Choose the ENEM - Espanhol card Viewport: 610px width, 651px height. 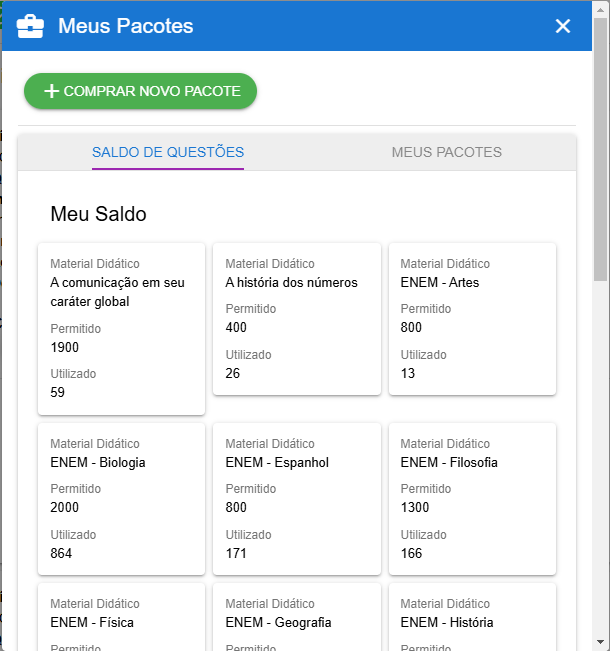pyautogui.click(x=297, y=498)
